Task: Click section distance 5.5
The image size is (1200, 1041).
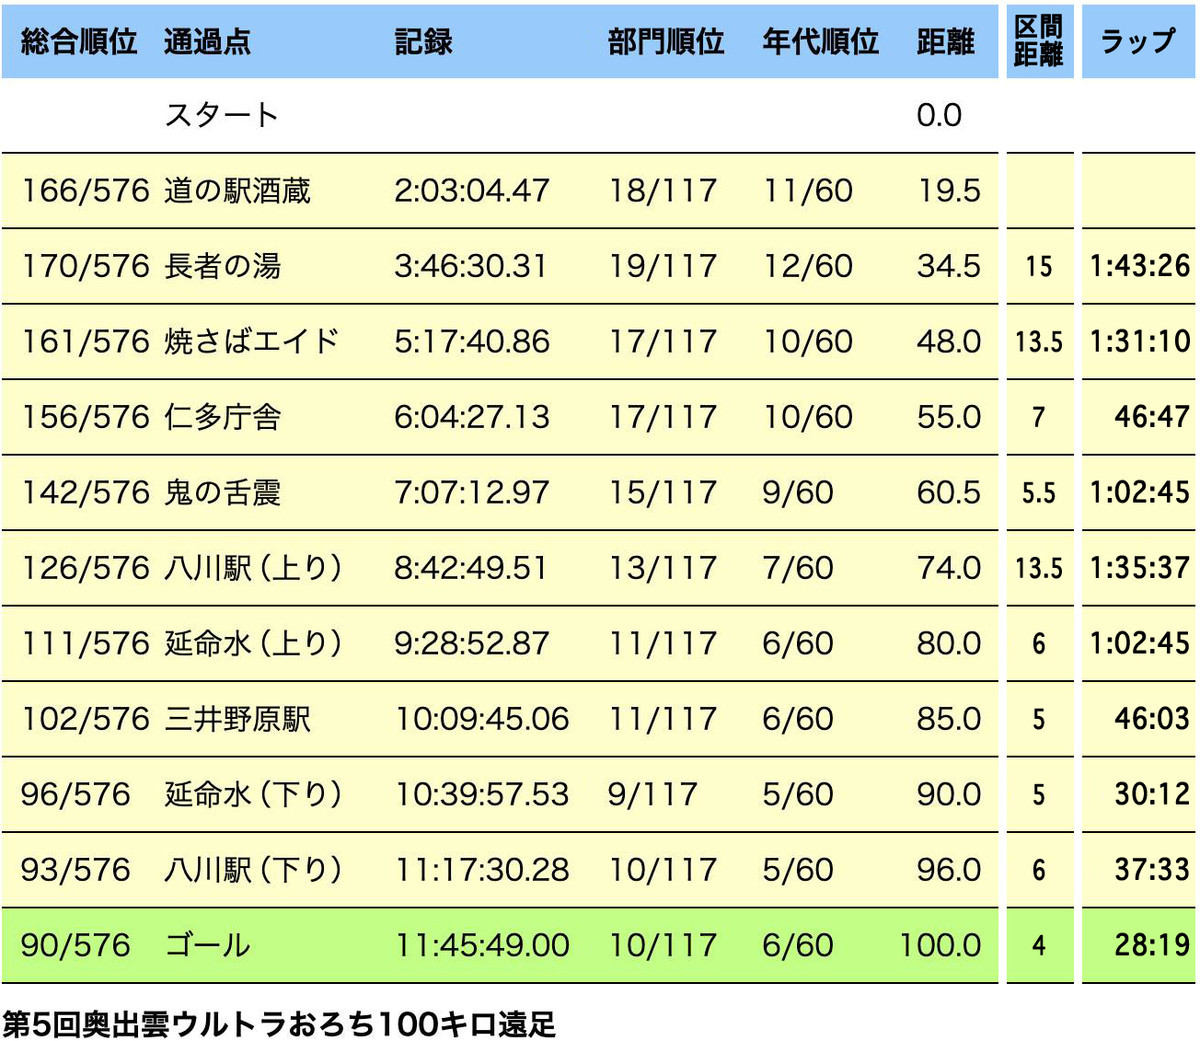Action: [x=1039, y=493]
